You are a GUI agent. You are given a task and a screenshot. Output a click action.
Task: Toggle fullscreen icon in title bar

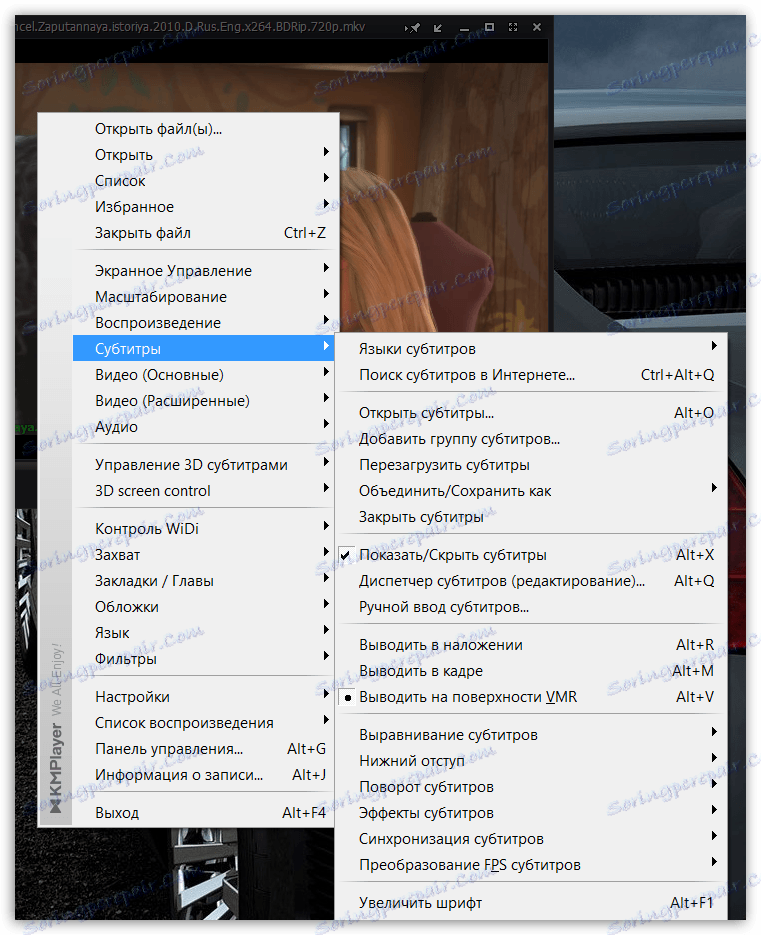point(512,27)
